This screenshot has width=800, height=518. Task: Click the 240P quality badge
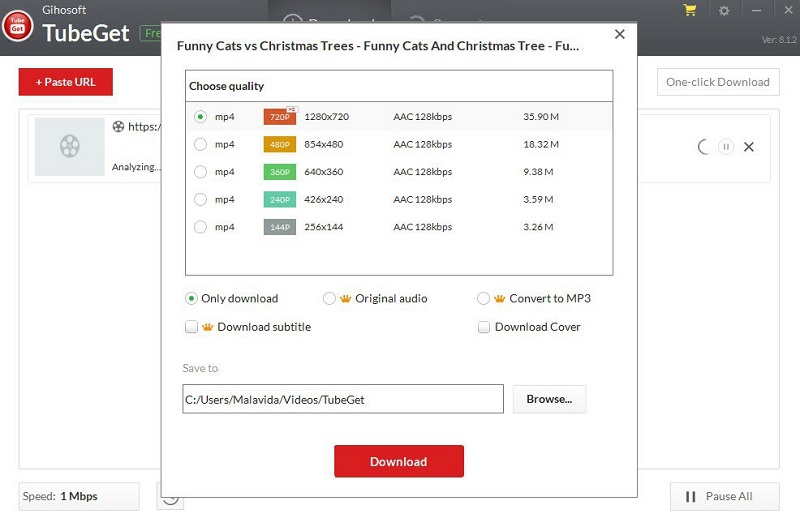coord(280,200)
